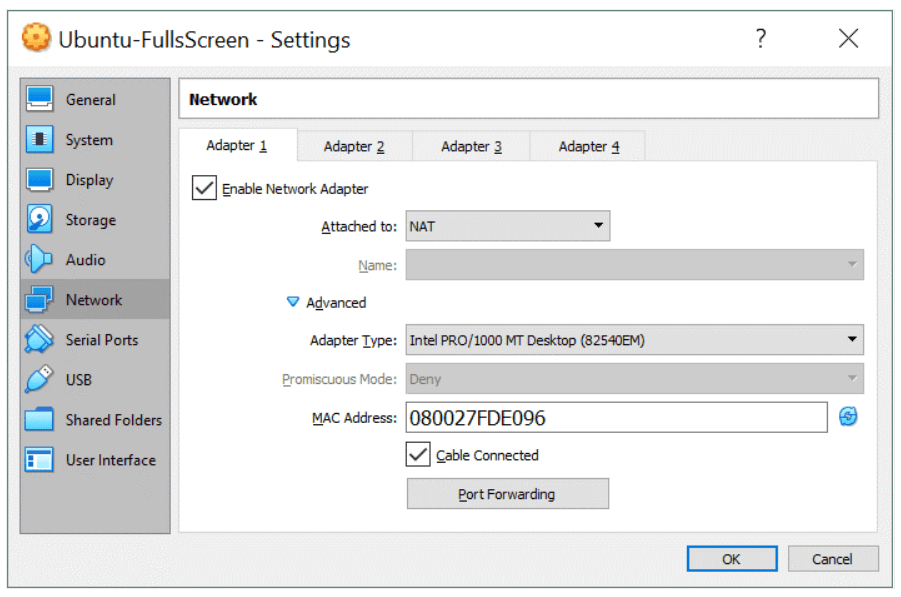
Task: Switch to the Adapter 2 tab
Action: click(353, 146)
